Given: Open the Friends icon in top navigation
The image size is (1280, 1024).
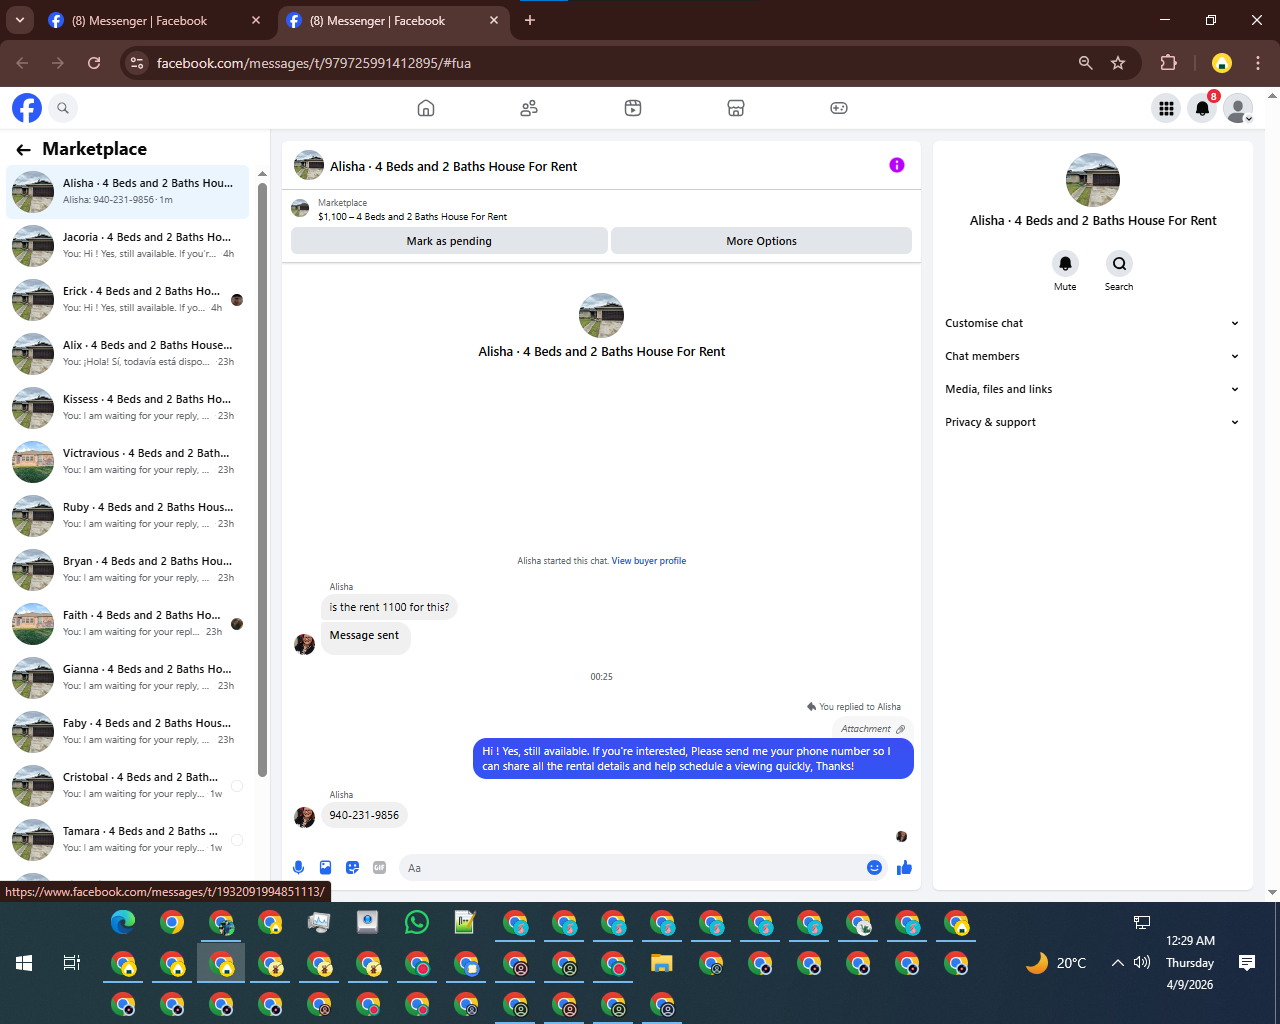Looking at the screenshot, I should [x=529, y=108].
